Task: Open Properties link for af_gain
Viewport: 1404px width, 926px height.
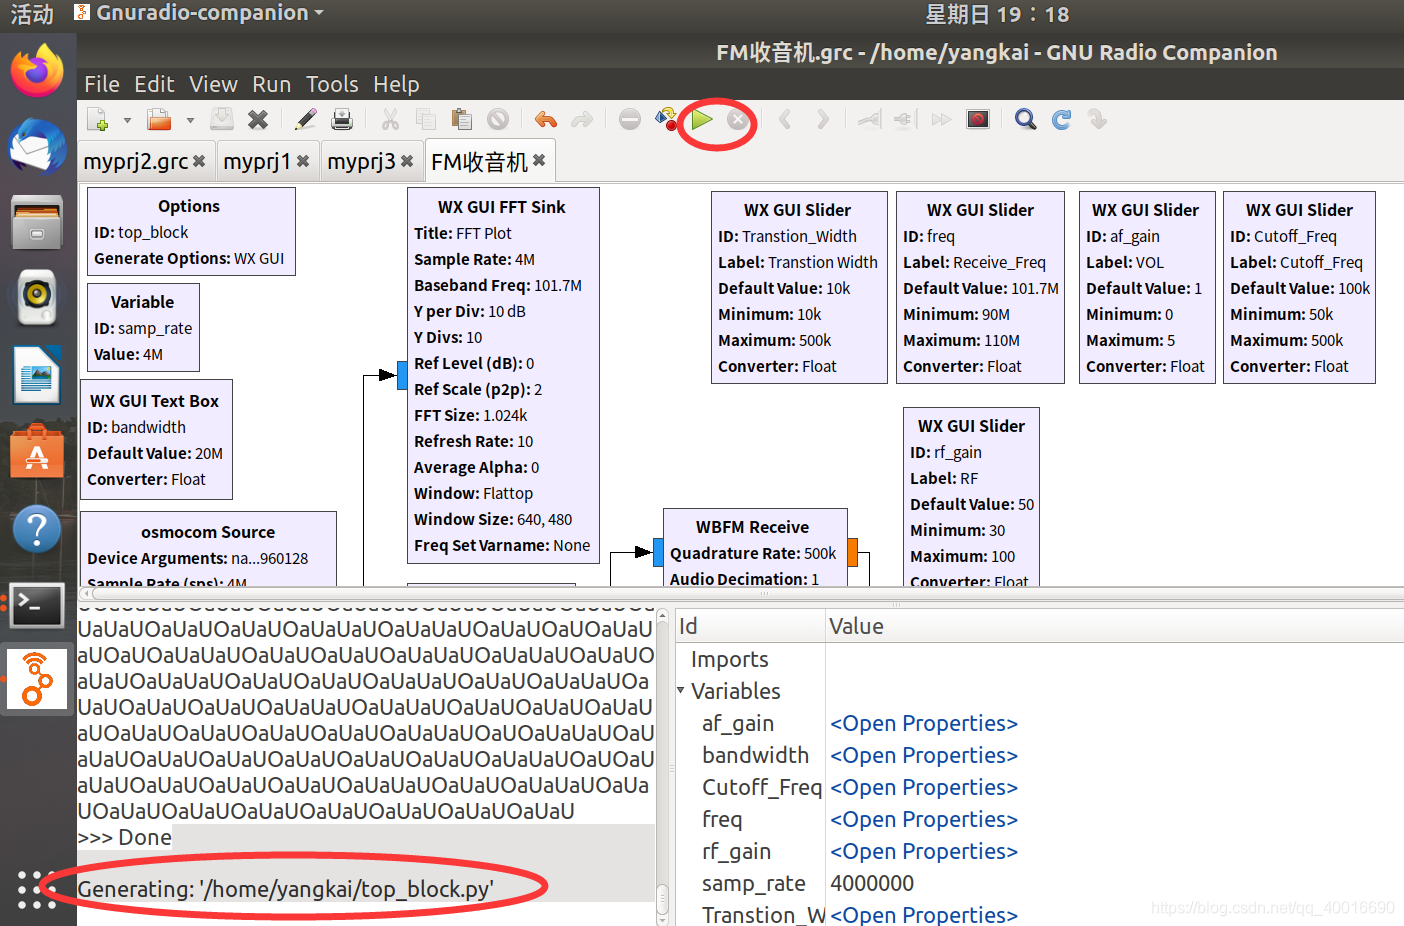Action: point(924,723)
